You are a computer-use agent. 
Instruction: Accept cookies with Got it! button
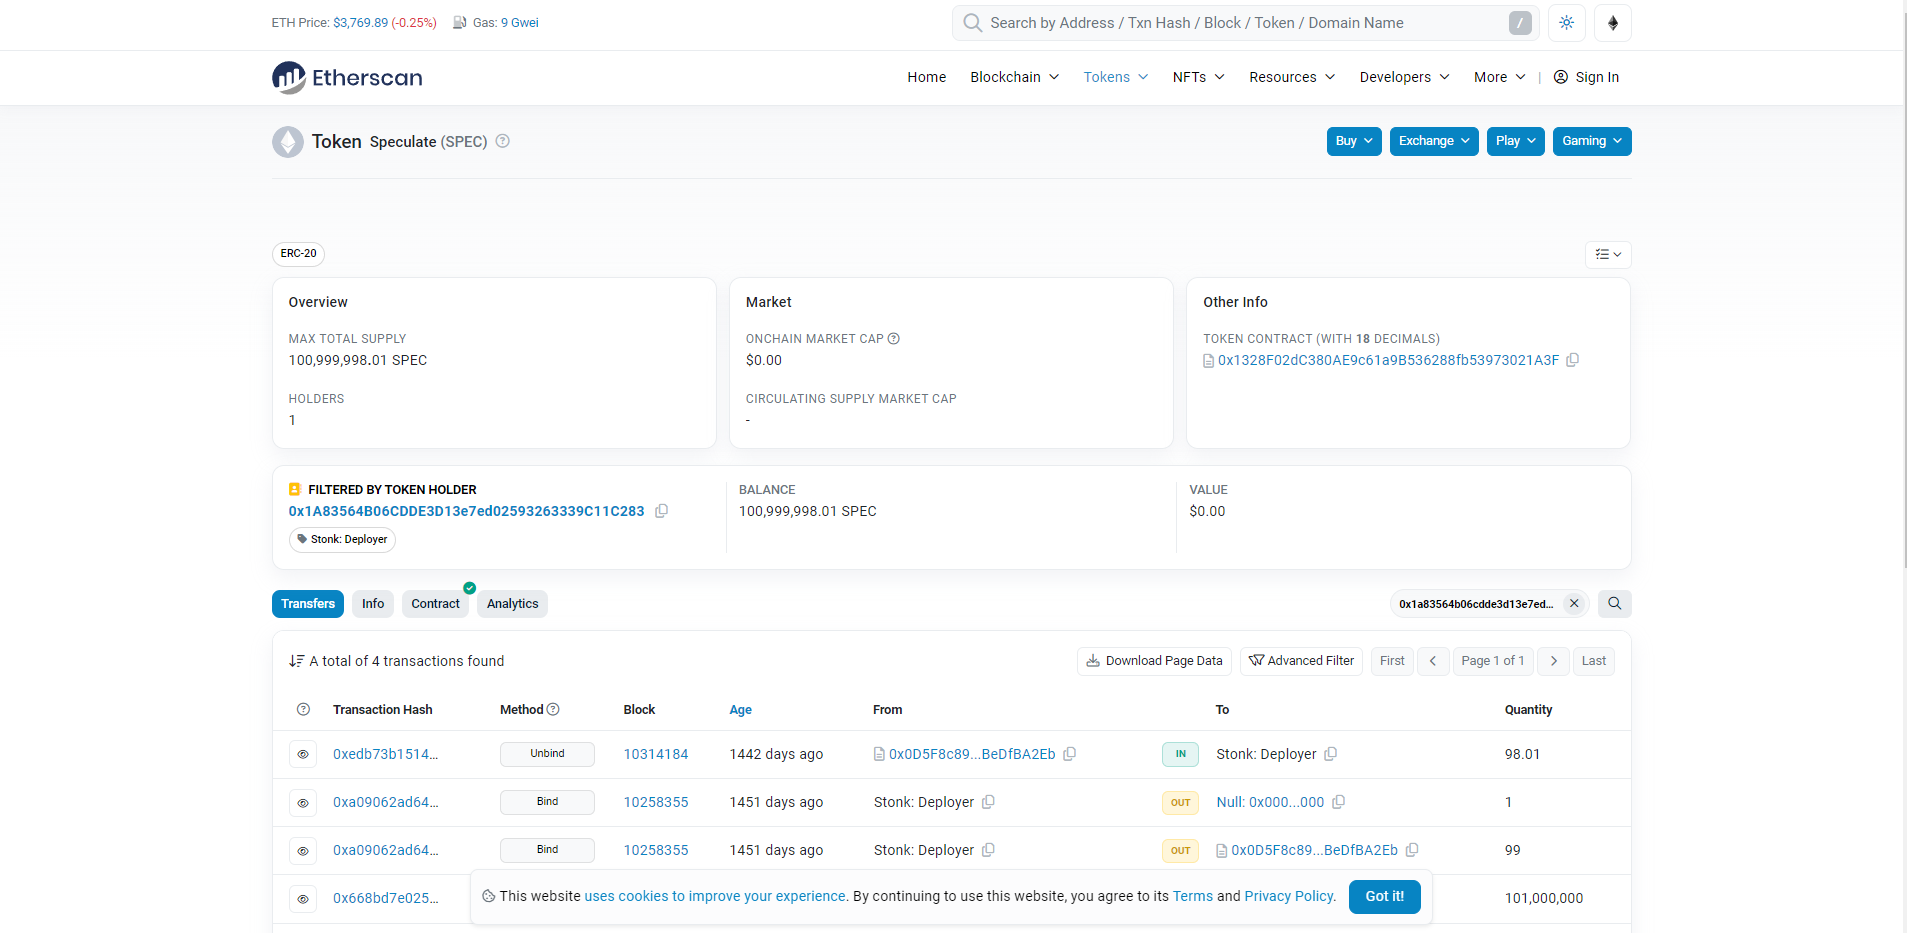point(1385,897)
